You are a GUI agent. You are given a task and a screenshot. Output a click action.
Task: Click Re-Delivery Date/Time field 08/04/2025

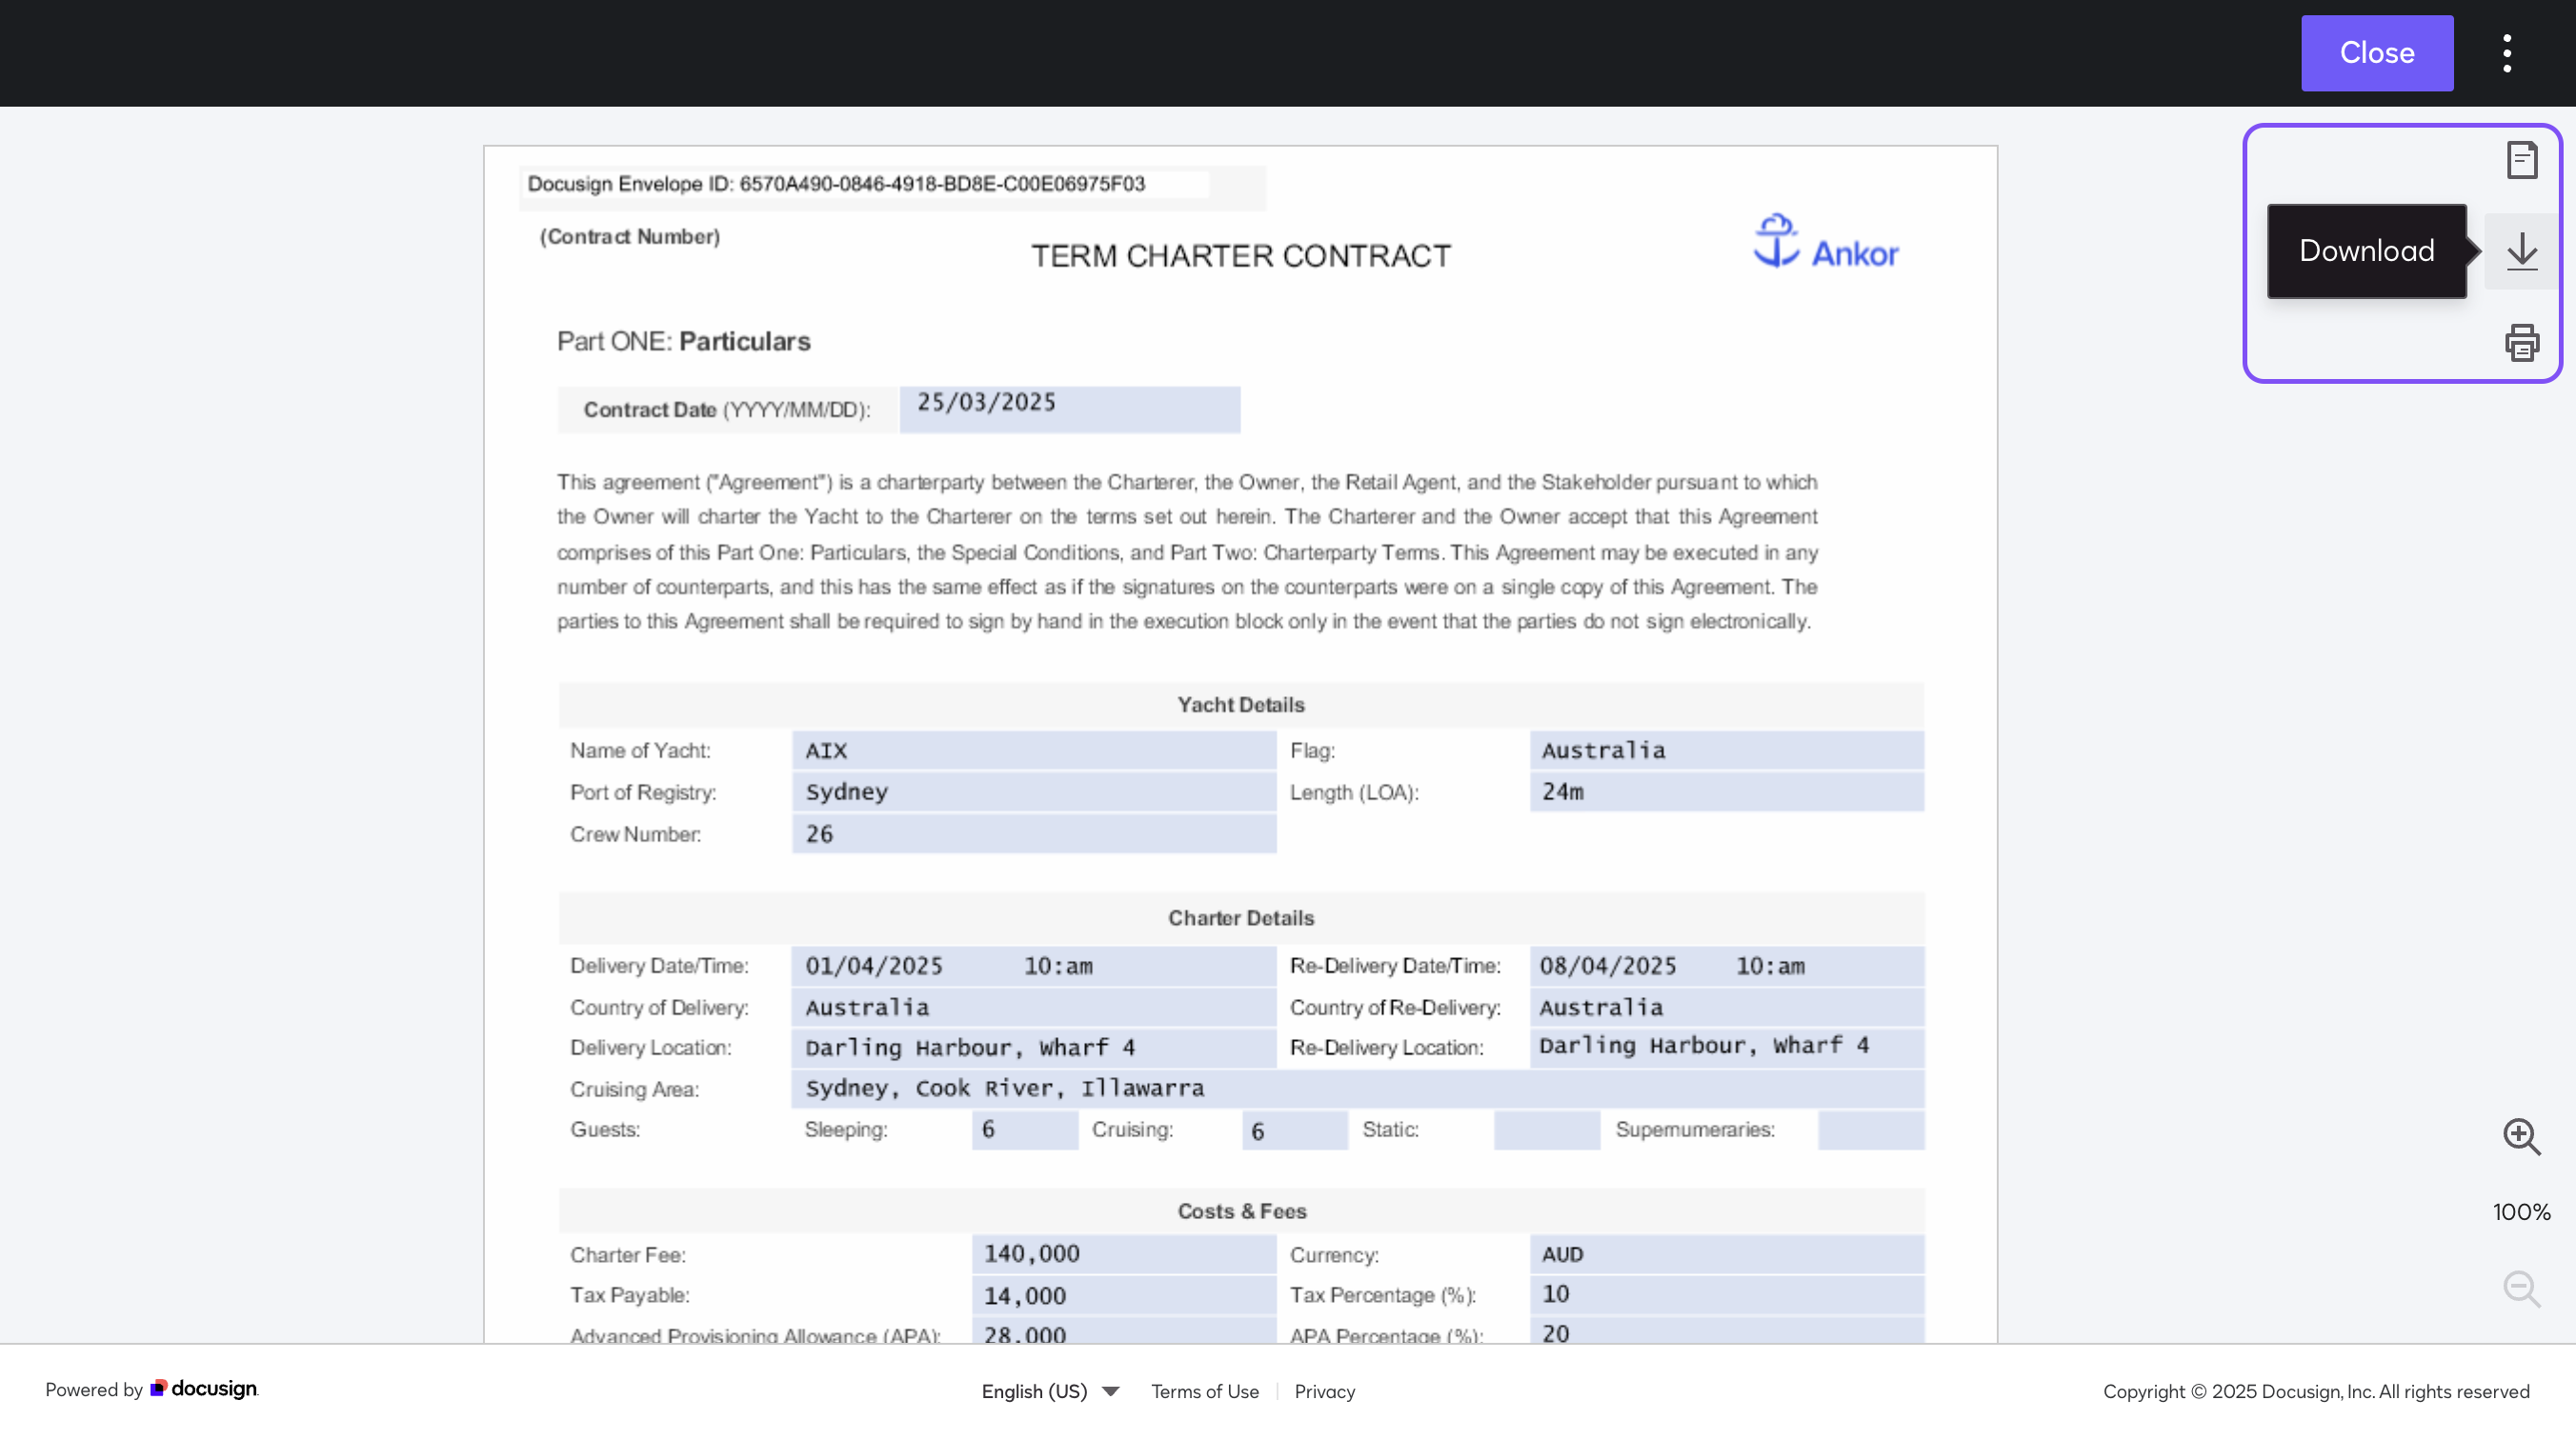[1726, 966]
